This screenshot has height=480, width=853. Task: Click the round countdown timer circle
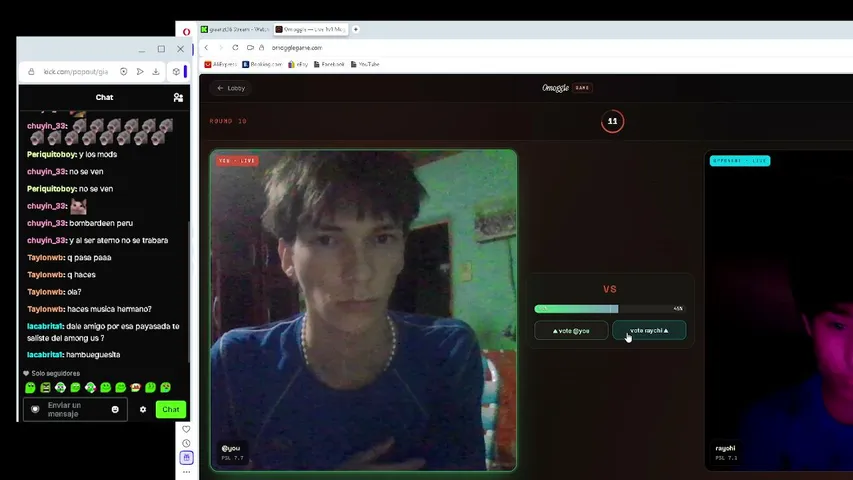pos(613,121)
